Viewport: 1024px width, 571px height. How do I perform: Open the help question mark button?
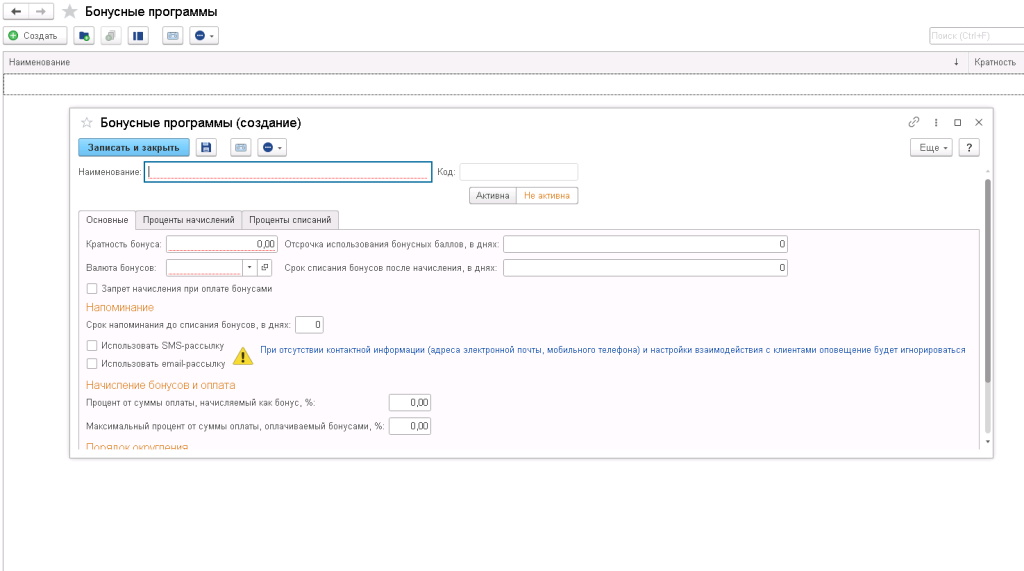[x=968, y=147]
